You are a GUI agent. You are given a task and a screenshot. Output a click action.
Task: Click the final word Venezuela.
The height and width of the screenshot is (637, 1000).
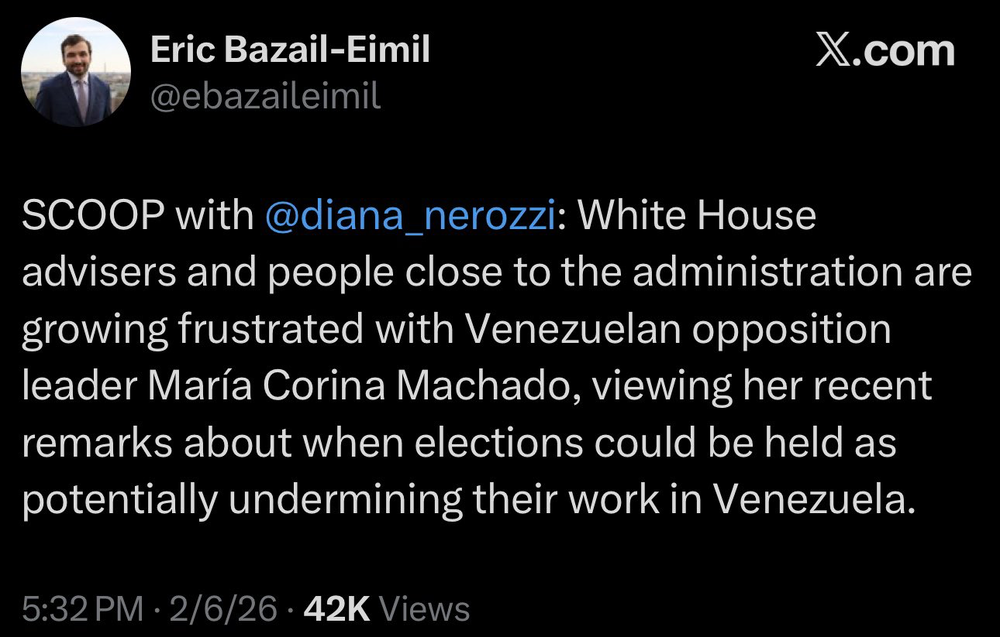coord(814,499)
